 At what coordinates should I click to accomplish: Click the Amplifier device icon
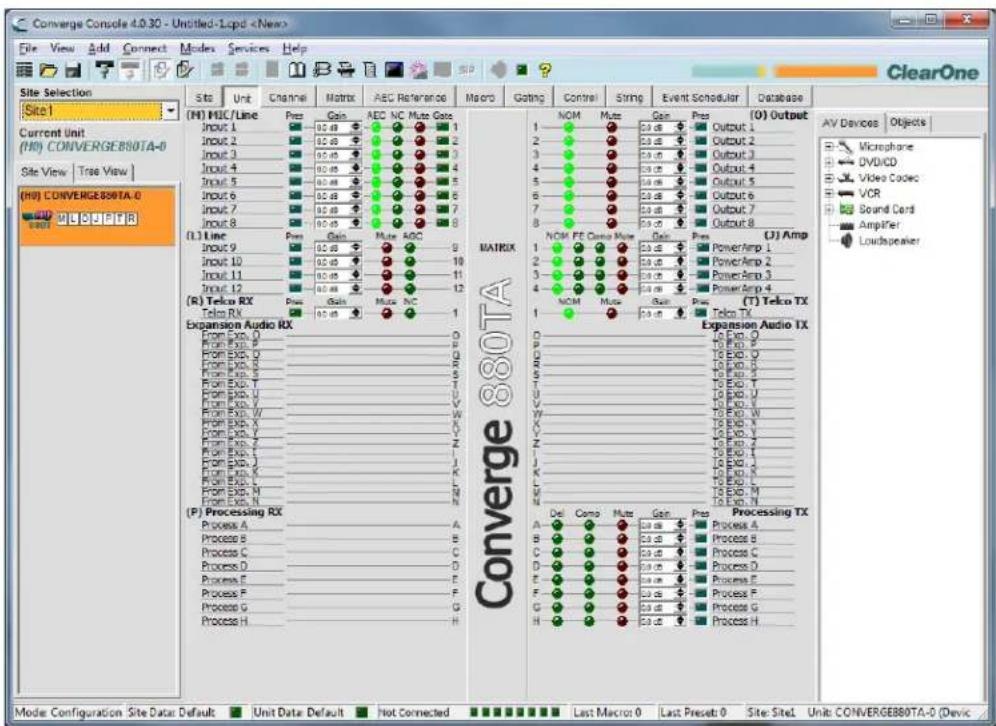[x=846, y=225]
